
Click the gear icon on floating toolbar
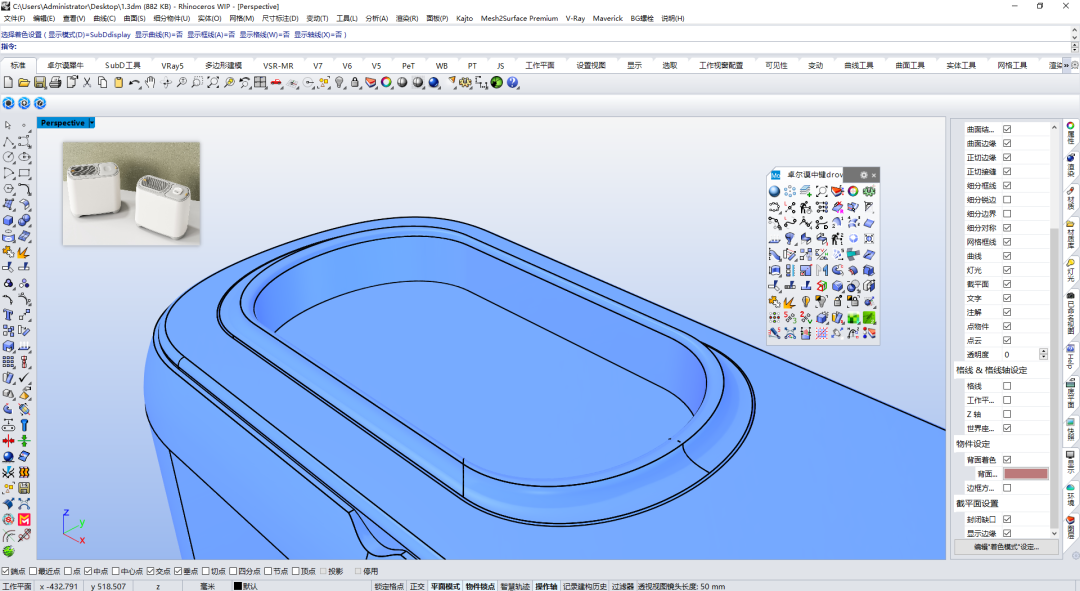864,175
